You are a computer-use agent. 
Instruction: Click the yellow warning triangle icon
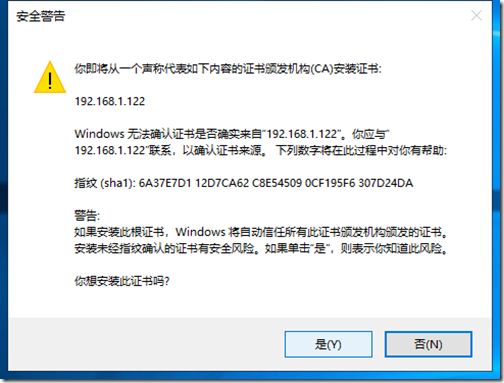coord(50,77)
